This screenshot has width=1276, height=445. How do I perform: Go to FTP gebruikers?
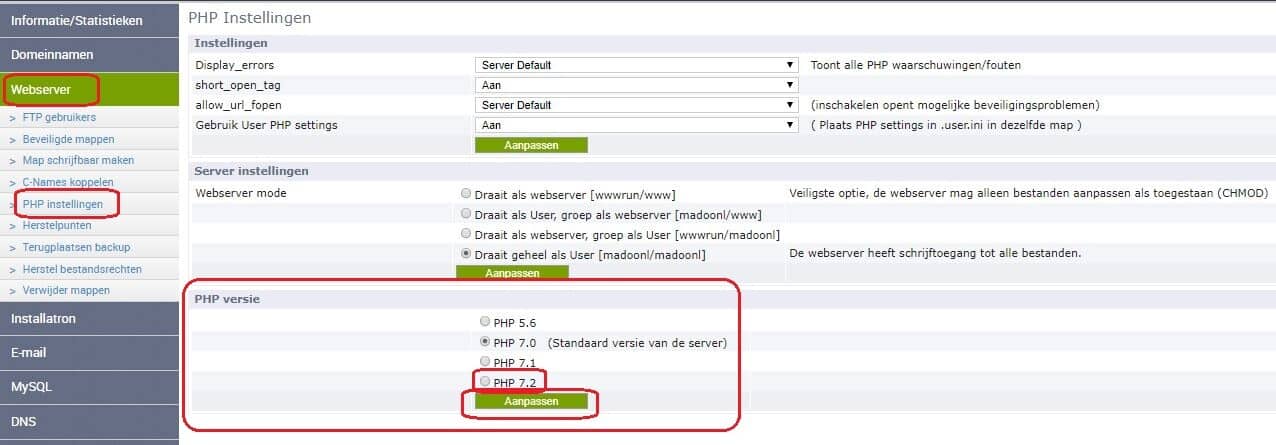click(x=59, y=117)
